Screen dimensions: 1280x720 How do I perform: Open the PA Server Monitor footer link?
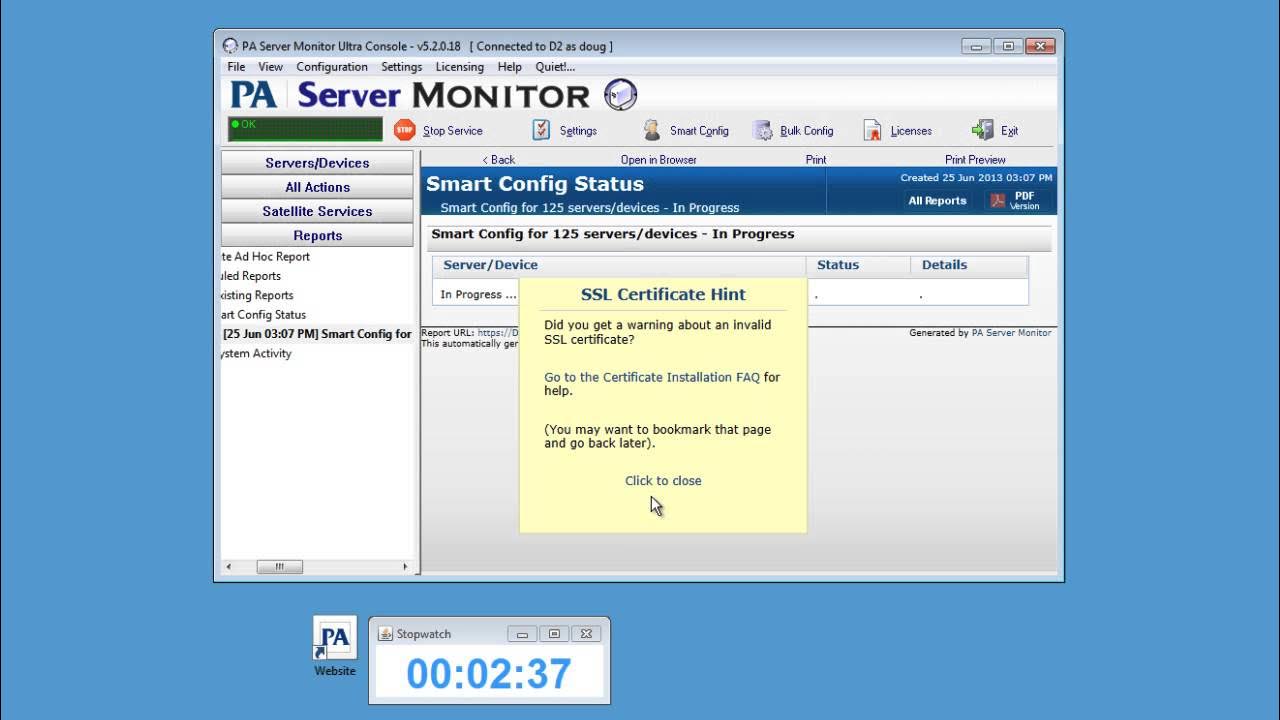(x=1011, y=333)
